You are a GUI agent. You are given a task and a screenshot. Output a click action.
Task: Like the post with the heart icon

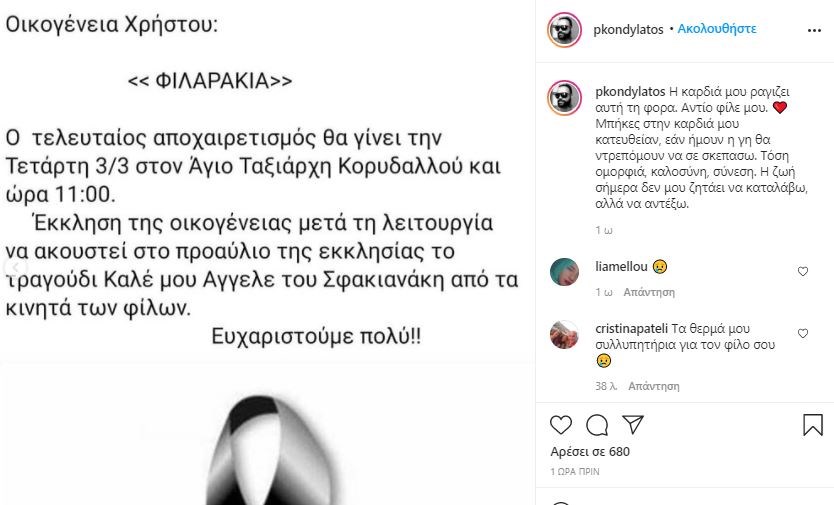[561, 425]
